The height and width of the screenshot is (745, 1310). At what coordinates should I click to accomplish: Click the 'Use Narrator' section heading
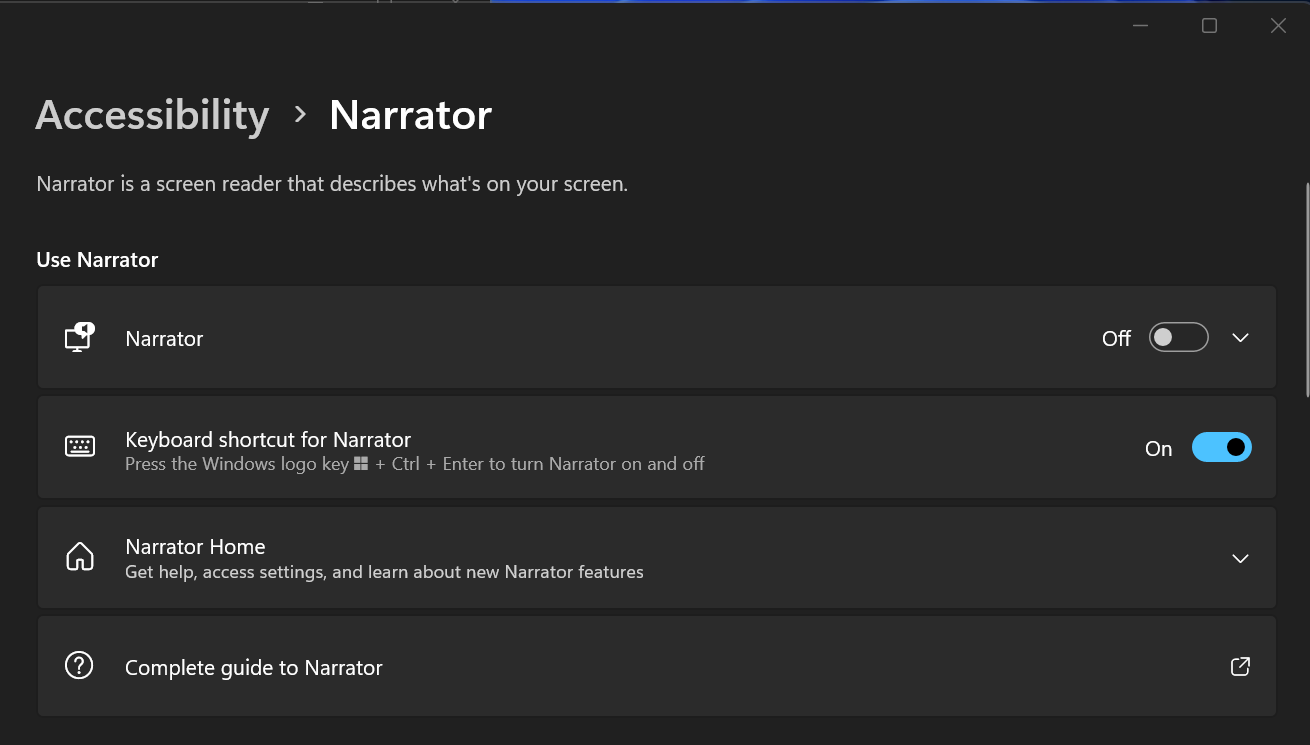[97, 260]
